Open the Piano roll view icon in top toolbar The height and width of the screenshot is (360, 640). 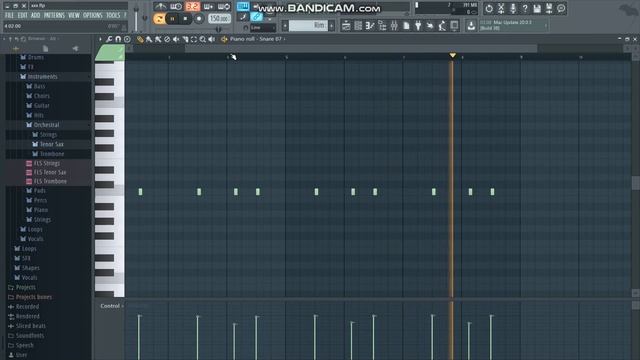click(x=370, y=26)
